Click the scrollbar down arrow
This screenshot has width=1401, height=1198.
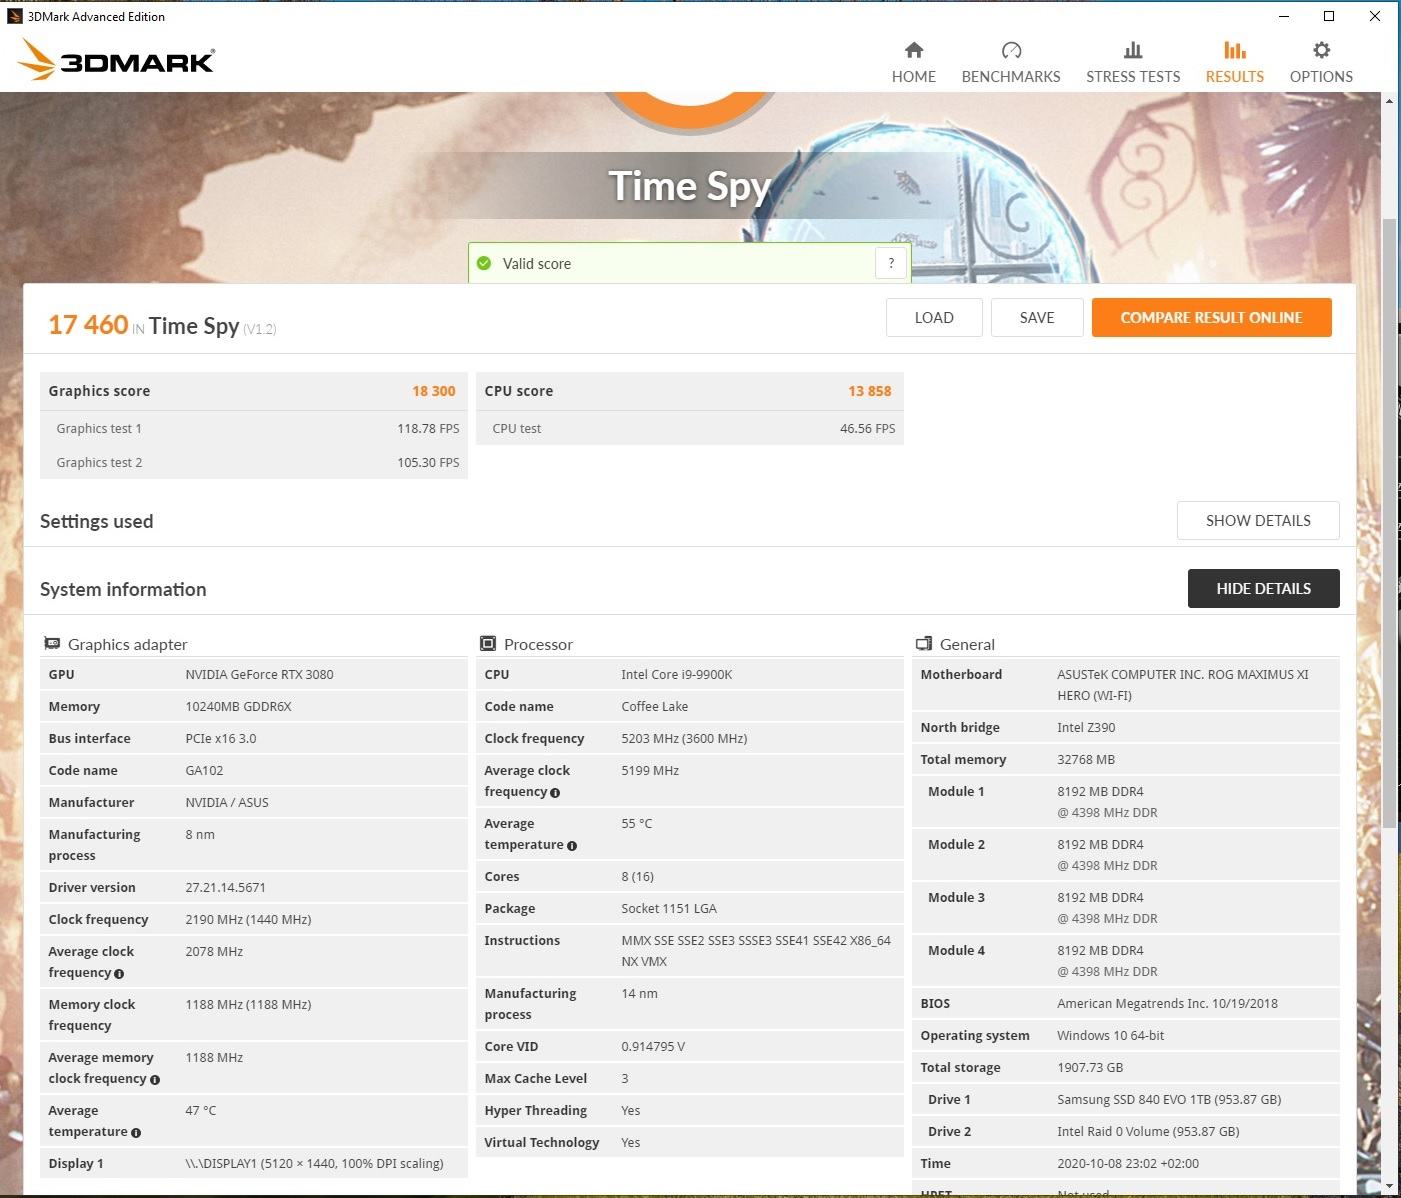coord(1389,1186)
